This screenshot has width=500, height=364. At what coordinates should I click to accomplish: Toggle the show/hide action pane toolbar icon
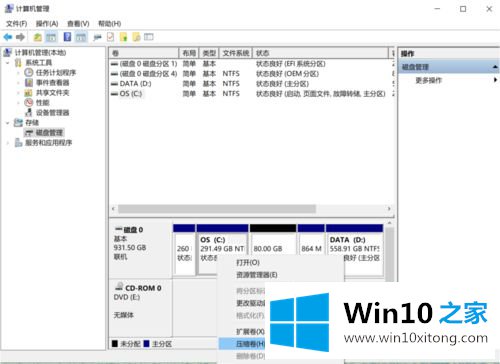point(81,37)
